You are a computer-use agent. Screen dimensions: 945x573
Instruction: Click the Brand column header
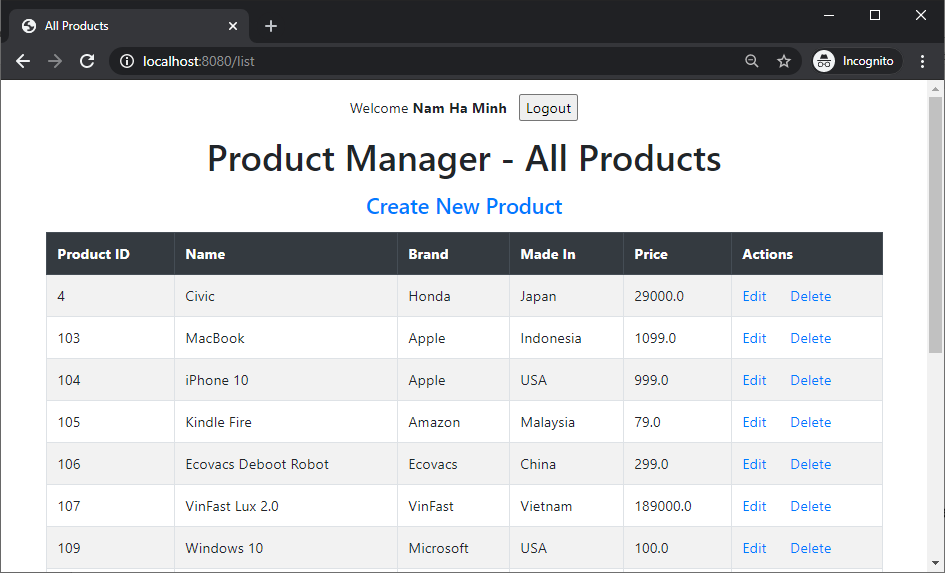pos(453,254)
